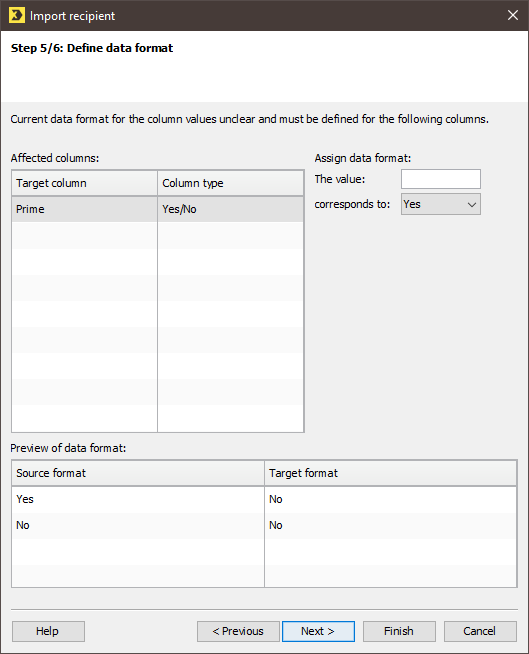Focus 'The value' input field

pos(441,179)
